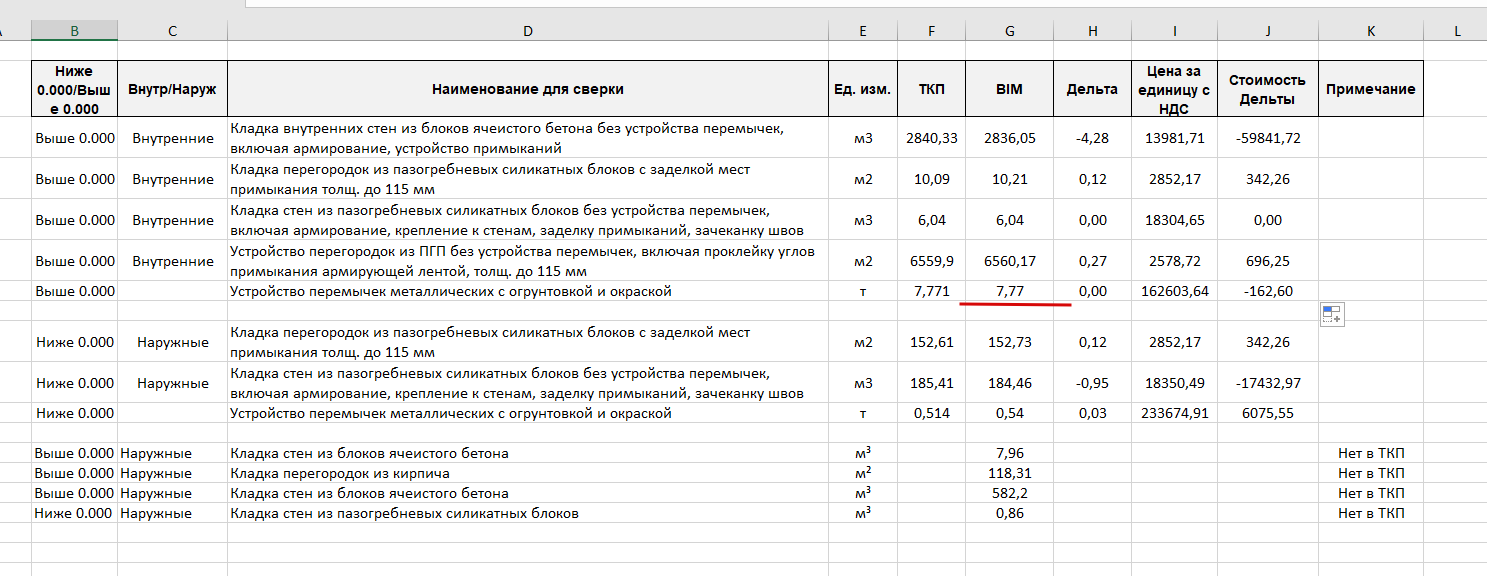Select the underlined BIM cell 7,77
1487x576 pixels.
point(1010,291)
